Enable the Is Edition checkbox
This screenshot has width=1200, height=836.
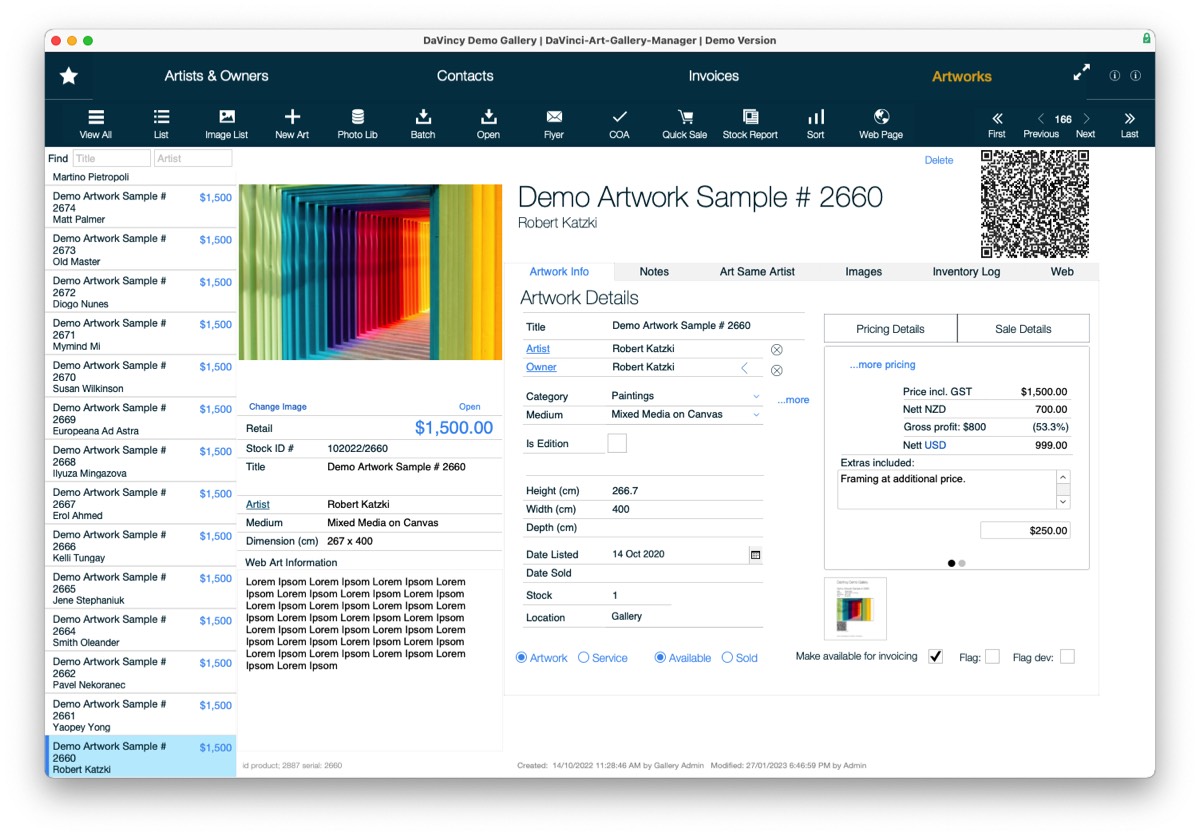pos(617,442)
